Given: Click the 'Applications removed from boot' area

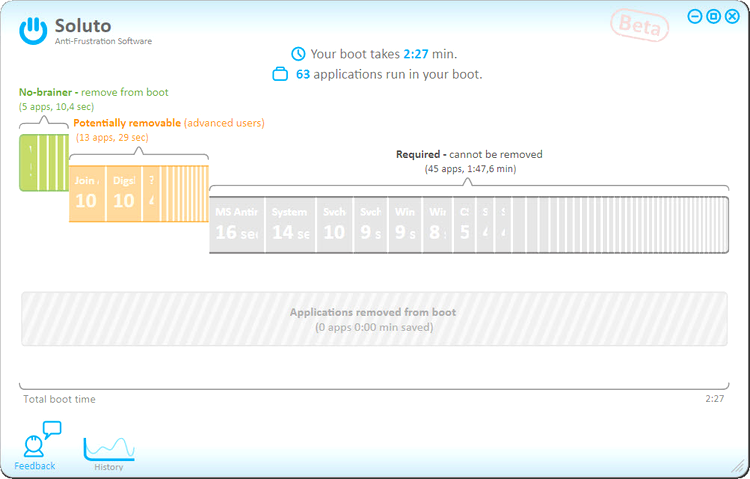Looking at the screenshot, I should (x=375, y=319).
